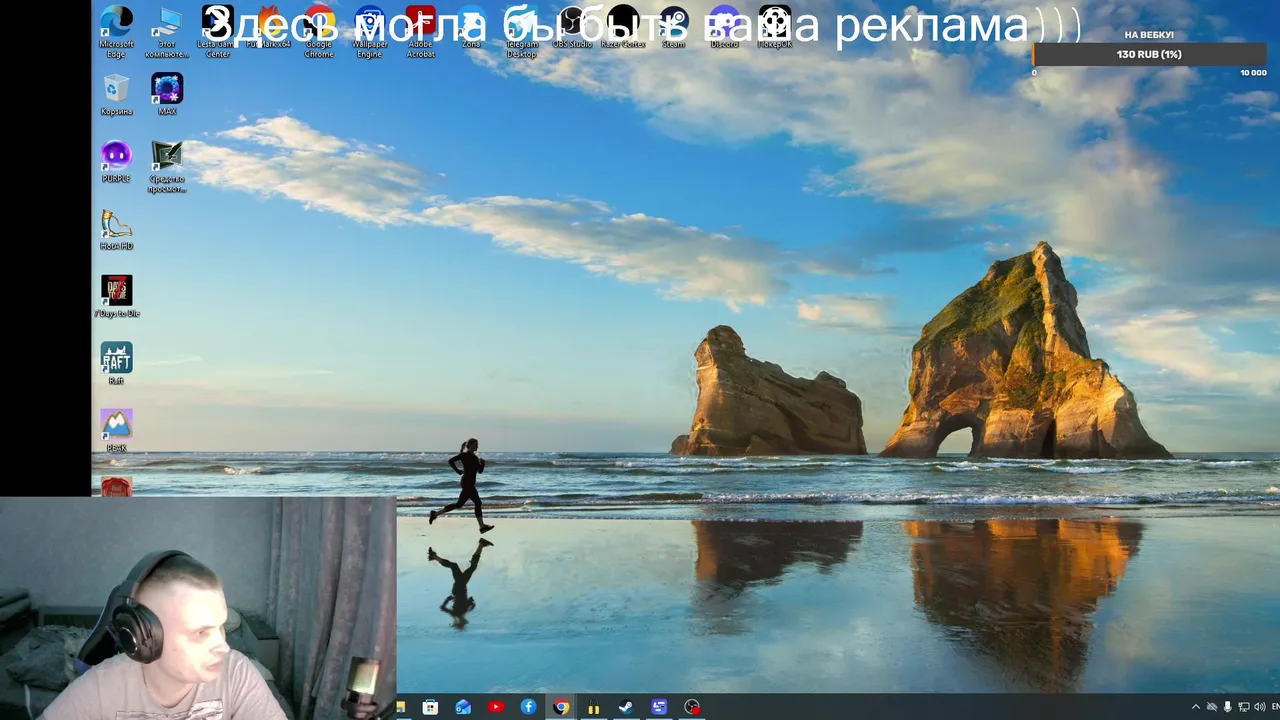Open the Корзина recycle bin
Screen dimensions: 1280x720
tap(116, 95)
